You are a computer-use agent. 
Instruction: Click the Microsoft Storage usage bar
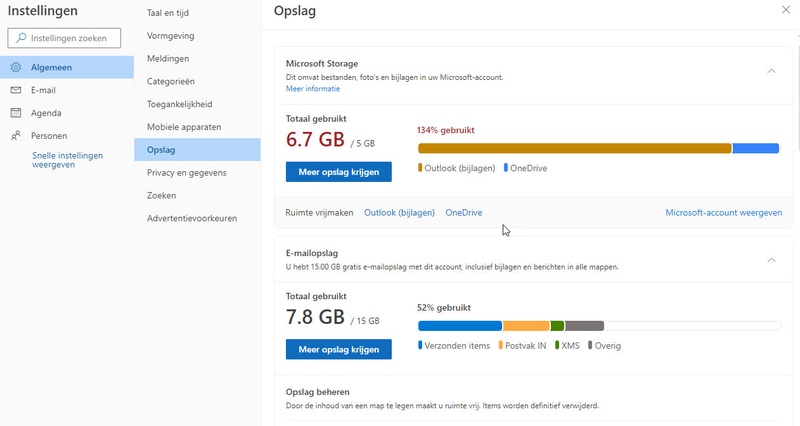click(598, 148)
